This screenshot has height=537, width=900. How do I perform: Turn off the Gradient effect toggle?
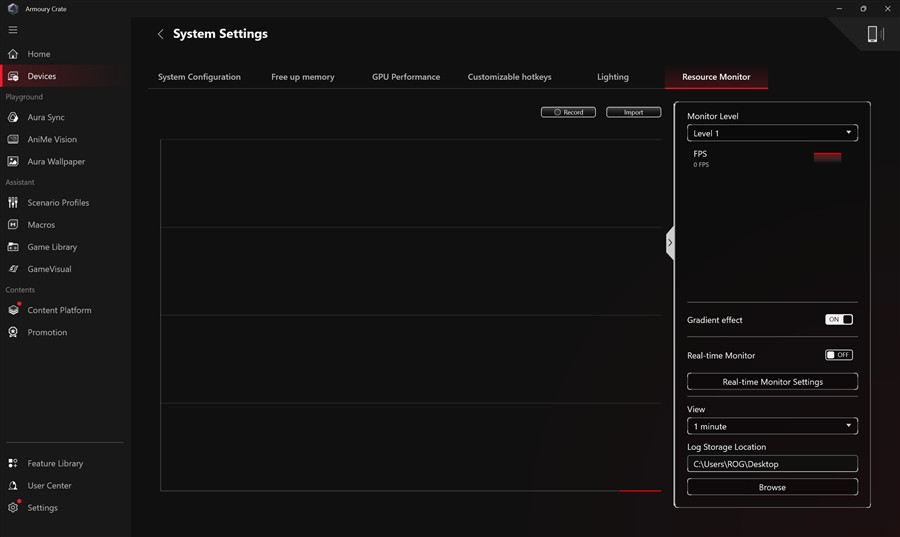click(x=838, y=320)
